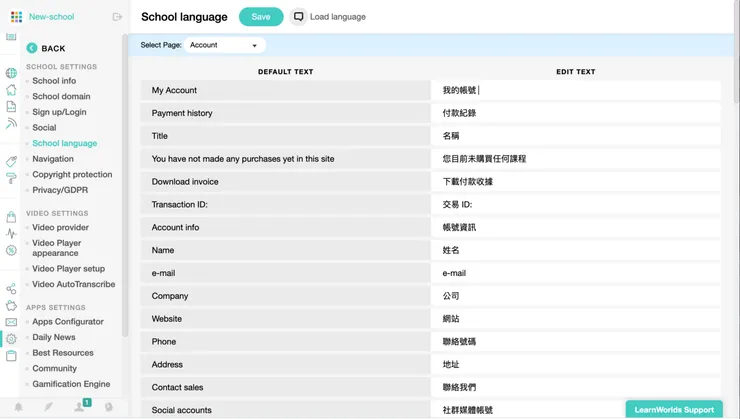Click the bell notifications icon at bottom
The height and width of the screenshot is (419, 740).
(18, 407)
